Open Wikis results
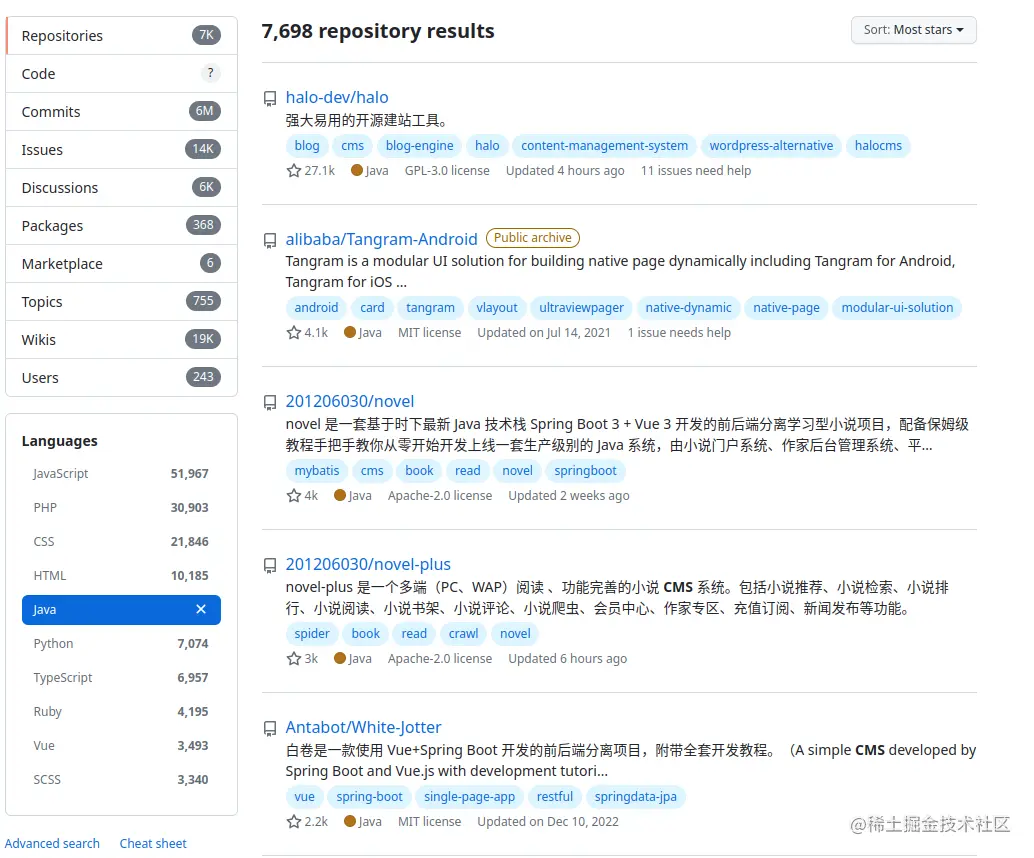The image size is (1034, 858). 121,340
